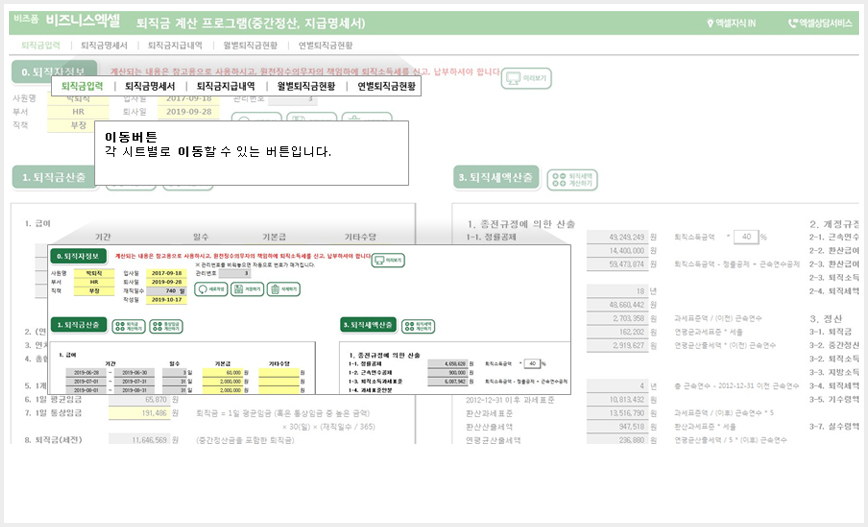This screenshot has height=527, width=868.
Task: Click the 관리번호 cell showing 3 in the inset
Action: pyautogui.click(x=235, y=273)
